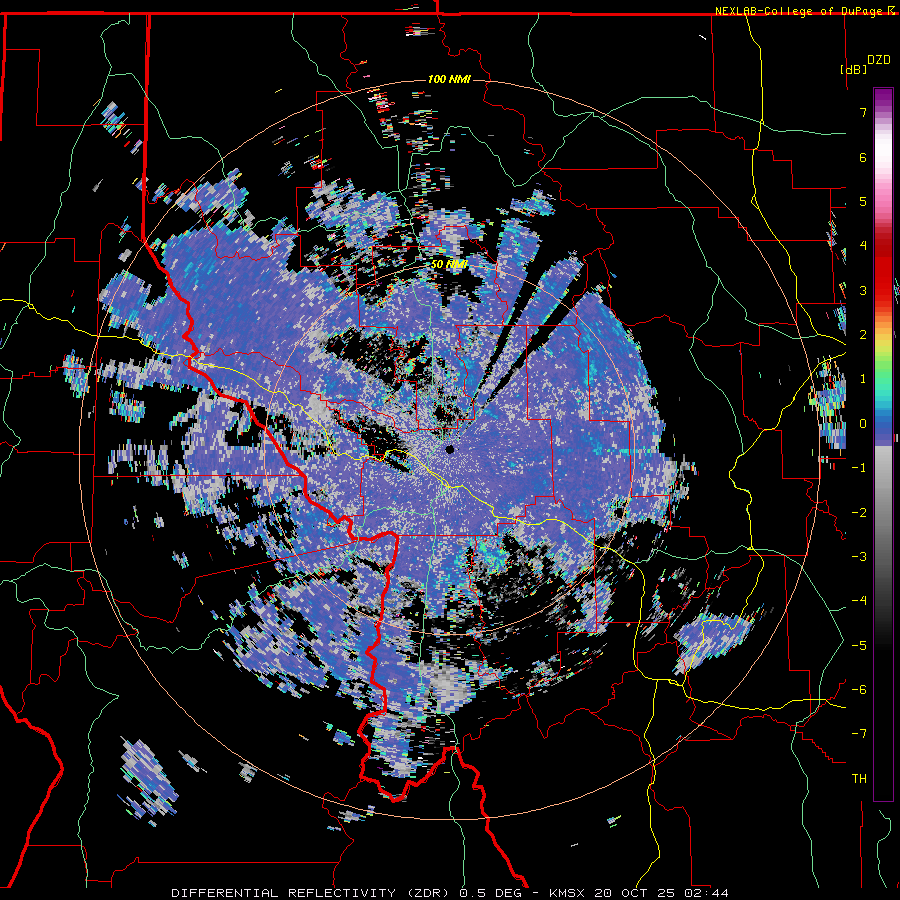
Task: Click the "DIFFERENTIAL REFLECTIVITY (ZDR)" caption text
Action: (313, 893)
